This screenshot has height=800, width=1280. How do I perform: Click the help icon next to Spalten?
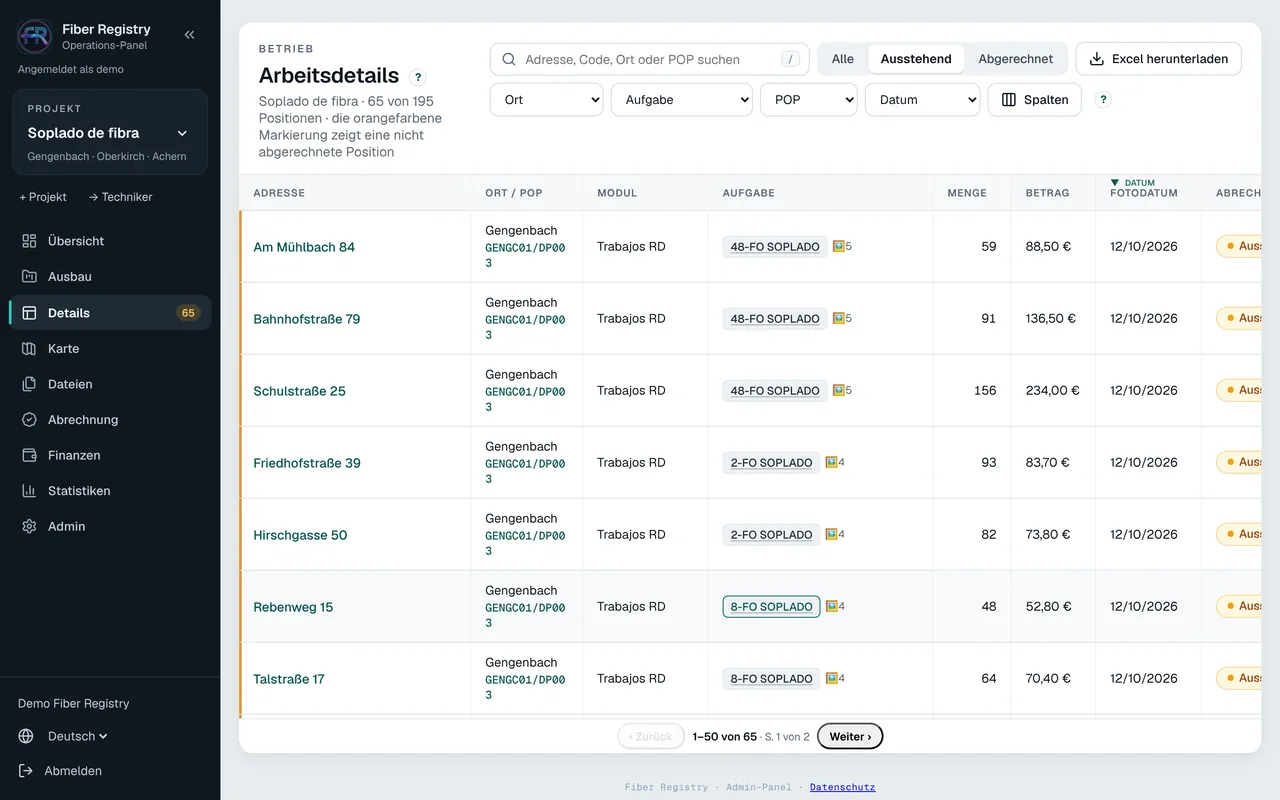coord(1103,100)
